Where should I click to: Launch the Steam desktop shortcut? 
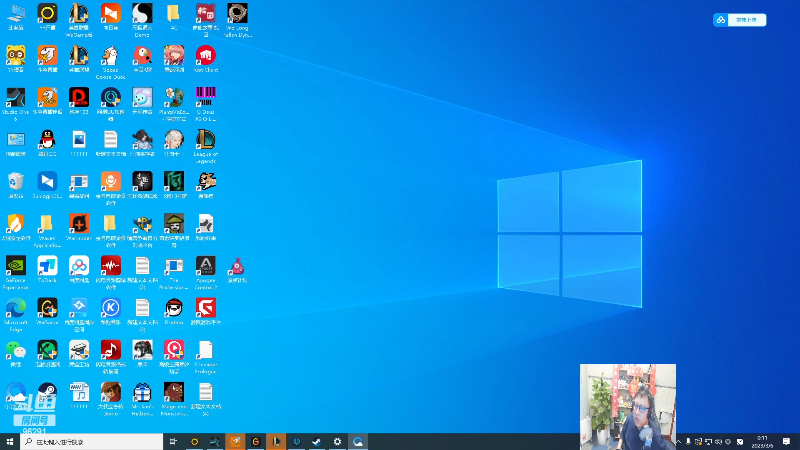(47, 392)
